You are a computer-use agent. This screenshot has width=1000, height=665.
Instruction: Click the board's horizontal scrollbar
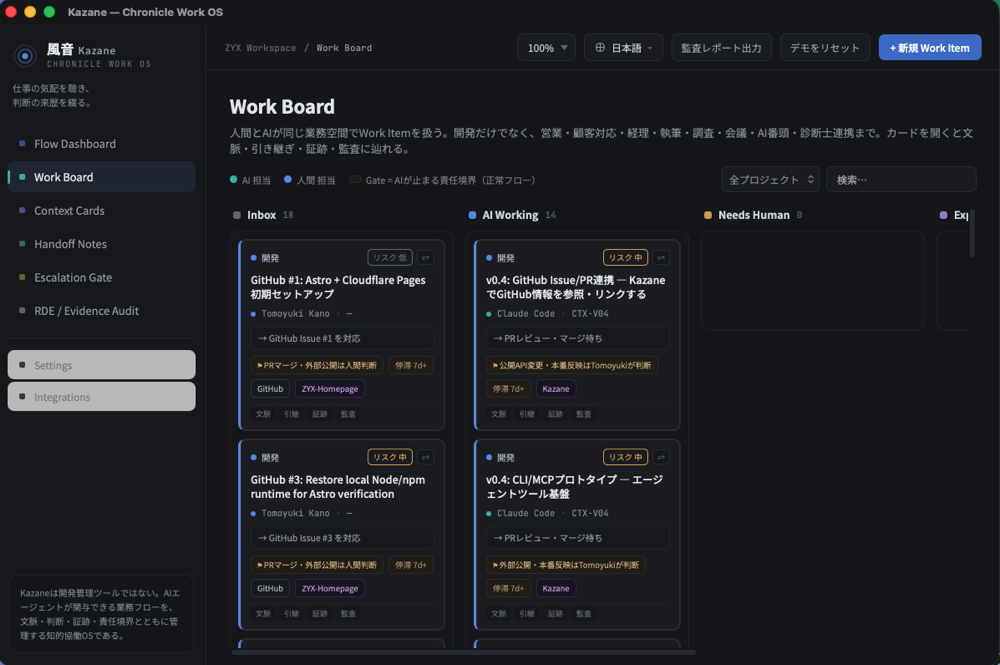click(x=463, y=652)
